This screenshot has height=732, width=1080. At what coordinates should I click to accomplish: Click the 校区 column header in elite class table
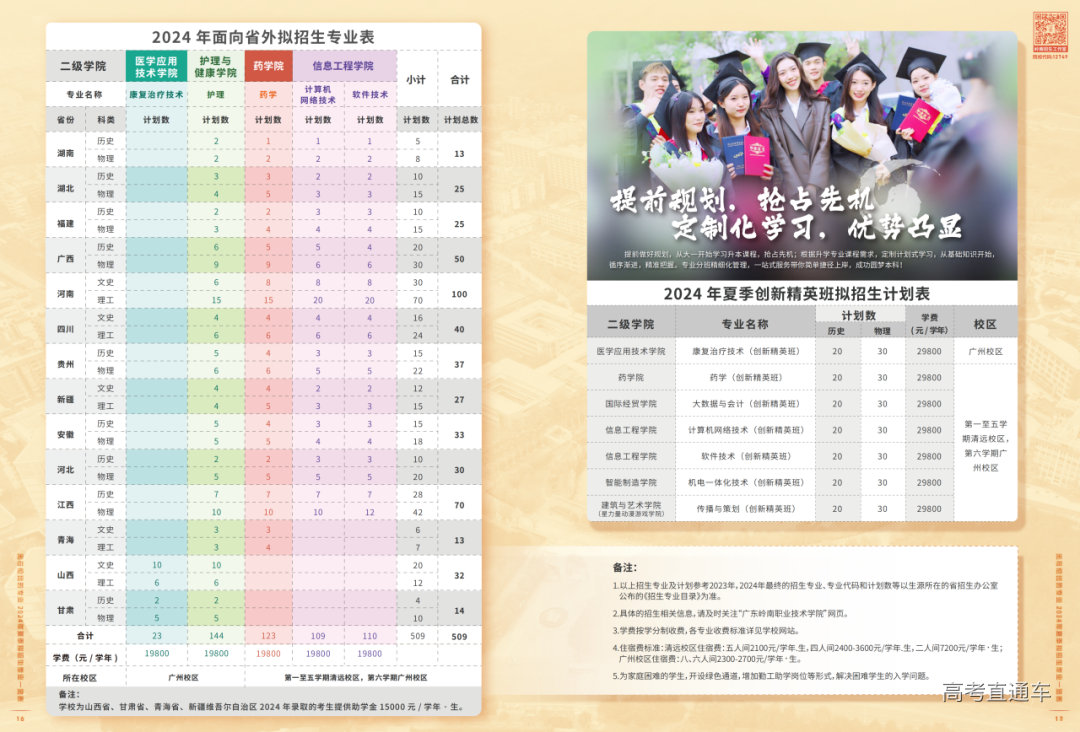(x=984, y=324)
